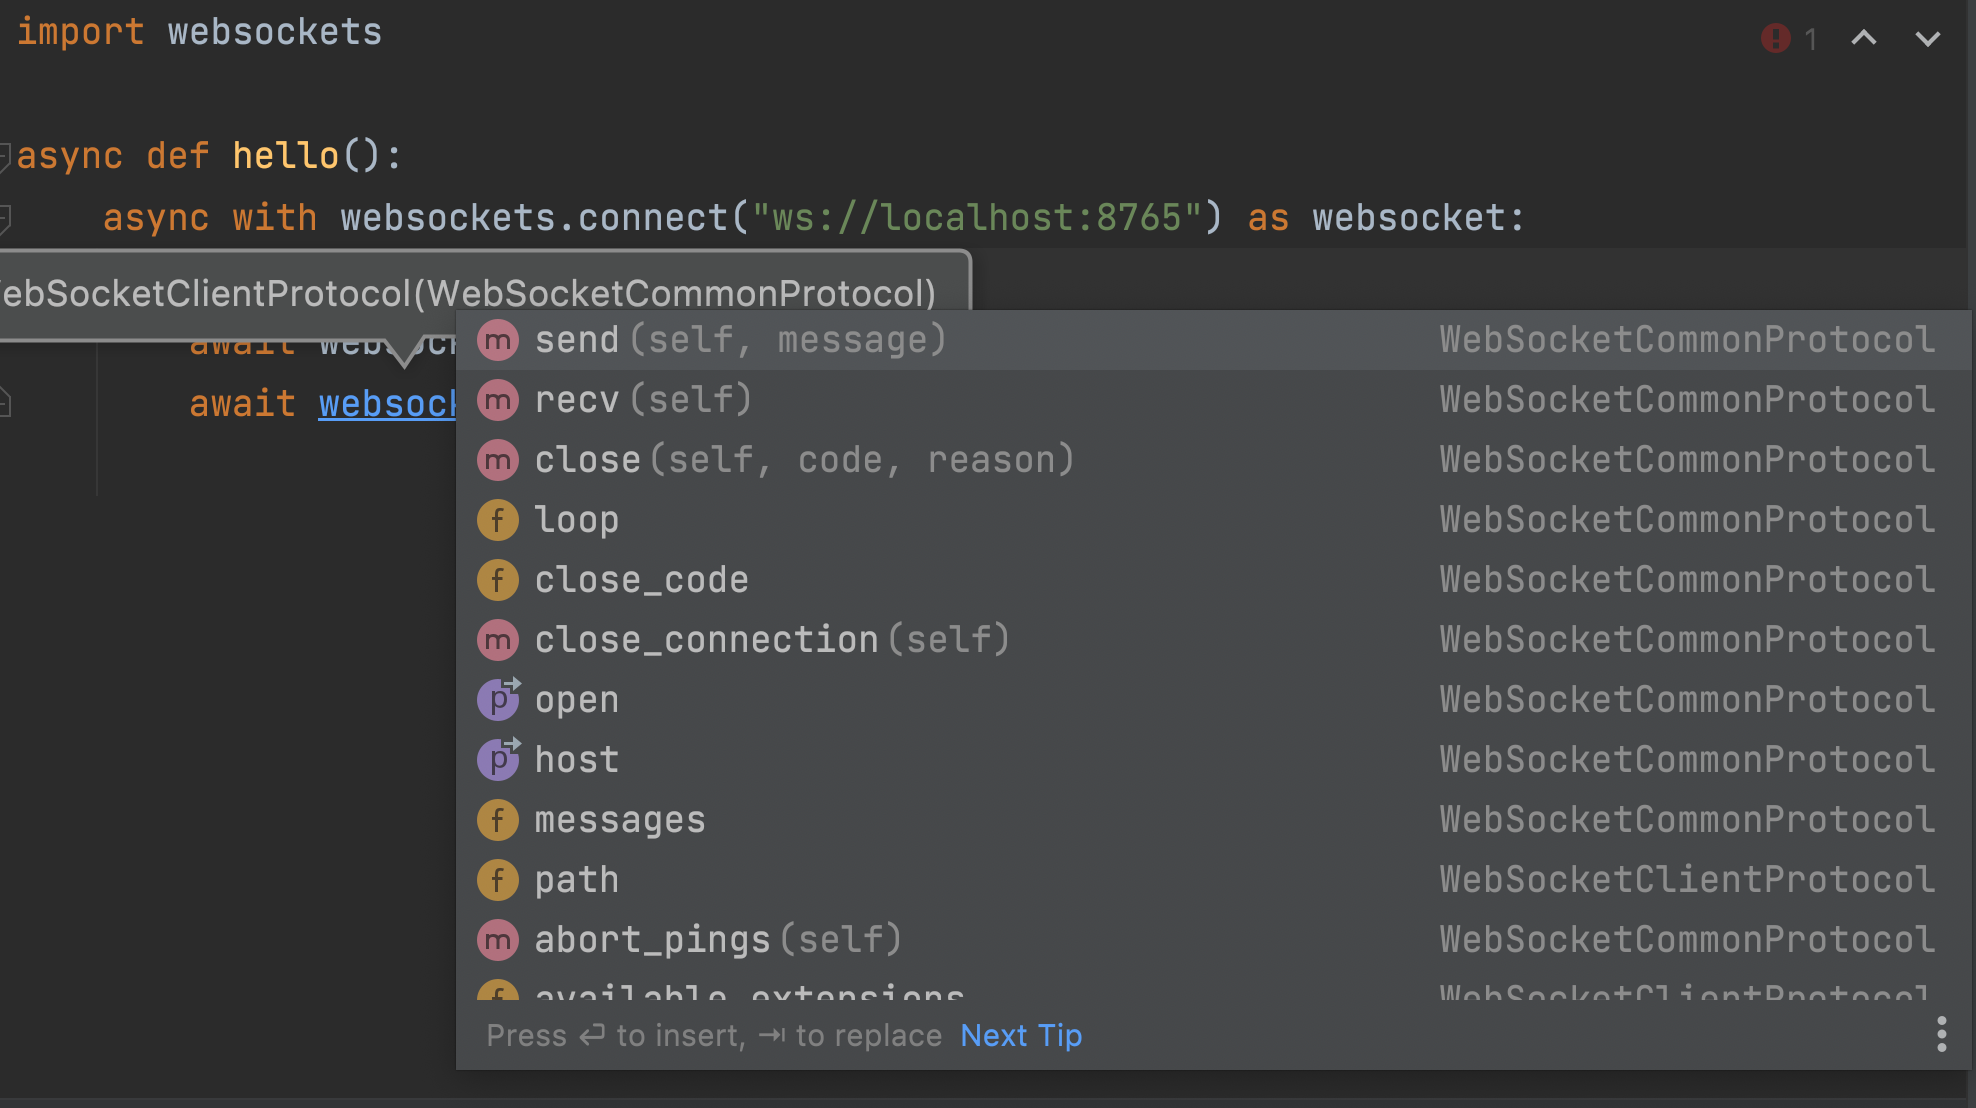Pick messages field in completion list

[620, 820]
